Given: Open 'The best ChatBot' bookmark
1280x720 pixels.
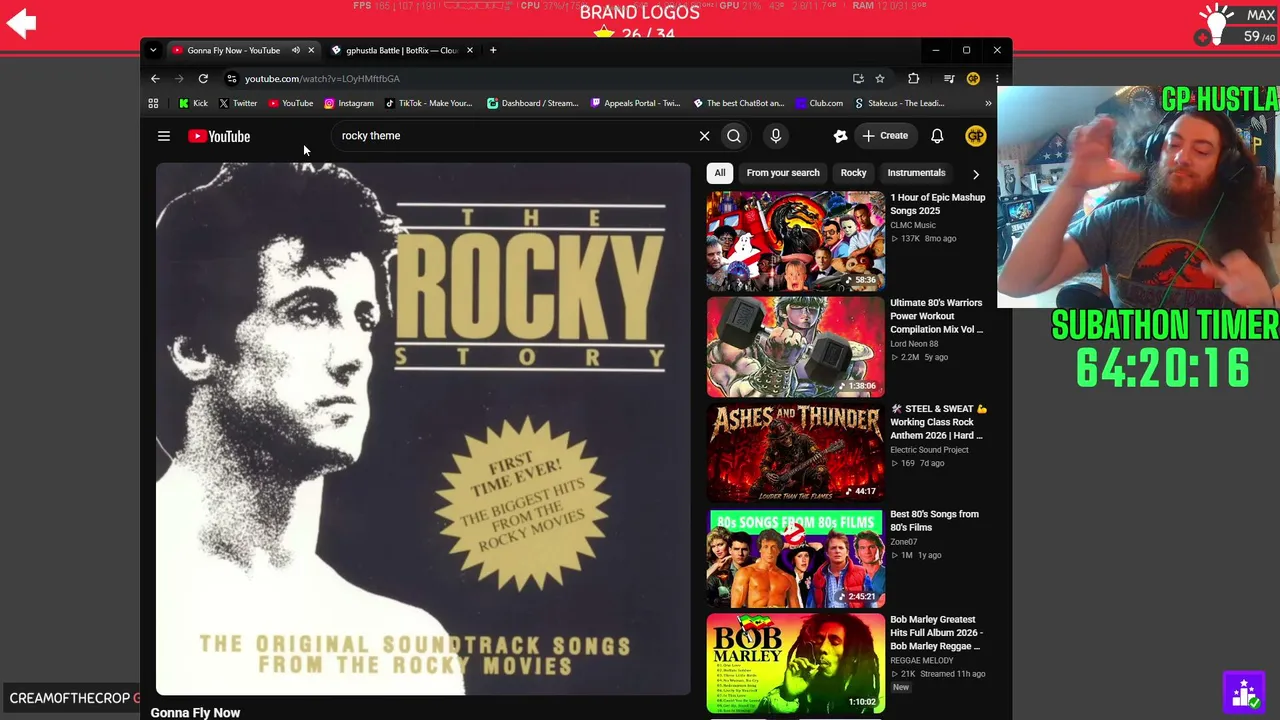Looking at the screenshot, I should [739, 103].
